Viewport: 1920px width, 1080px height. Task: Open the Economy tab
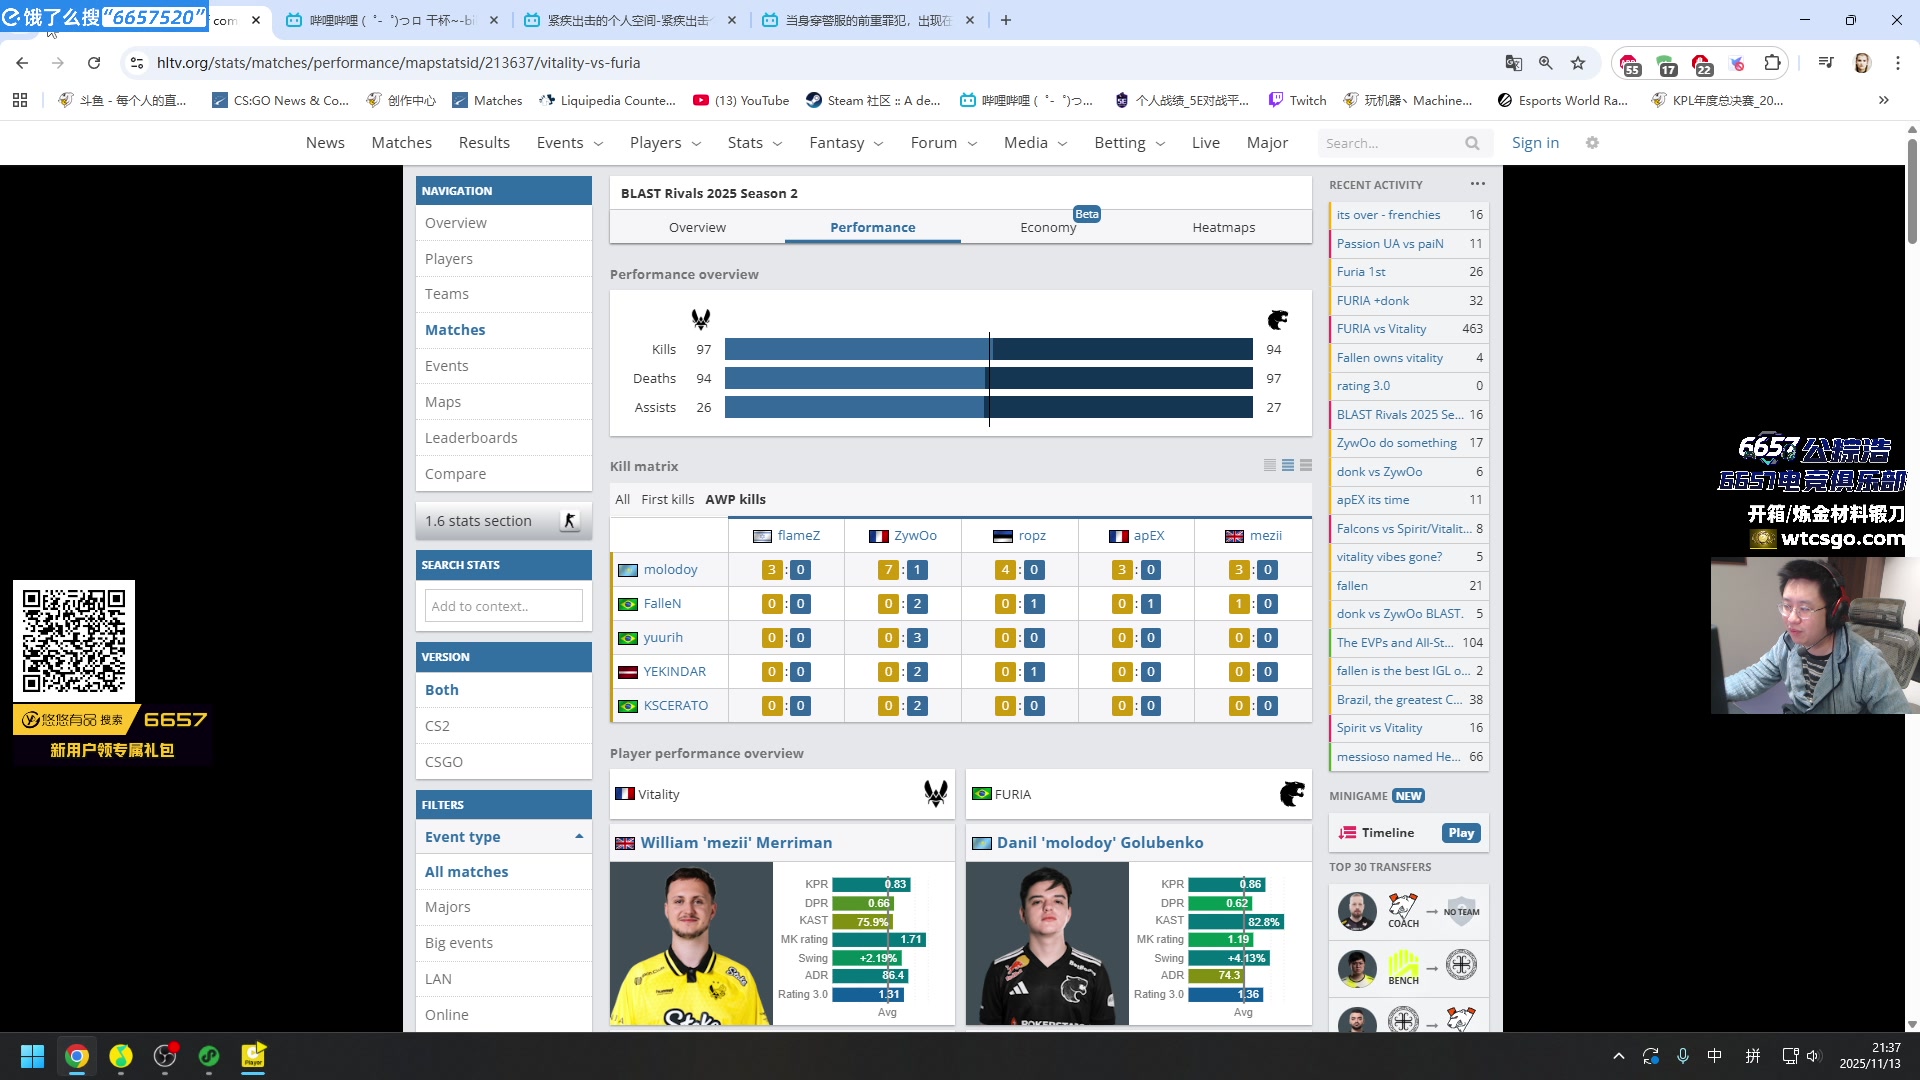[x=1047, y=227]
